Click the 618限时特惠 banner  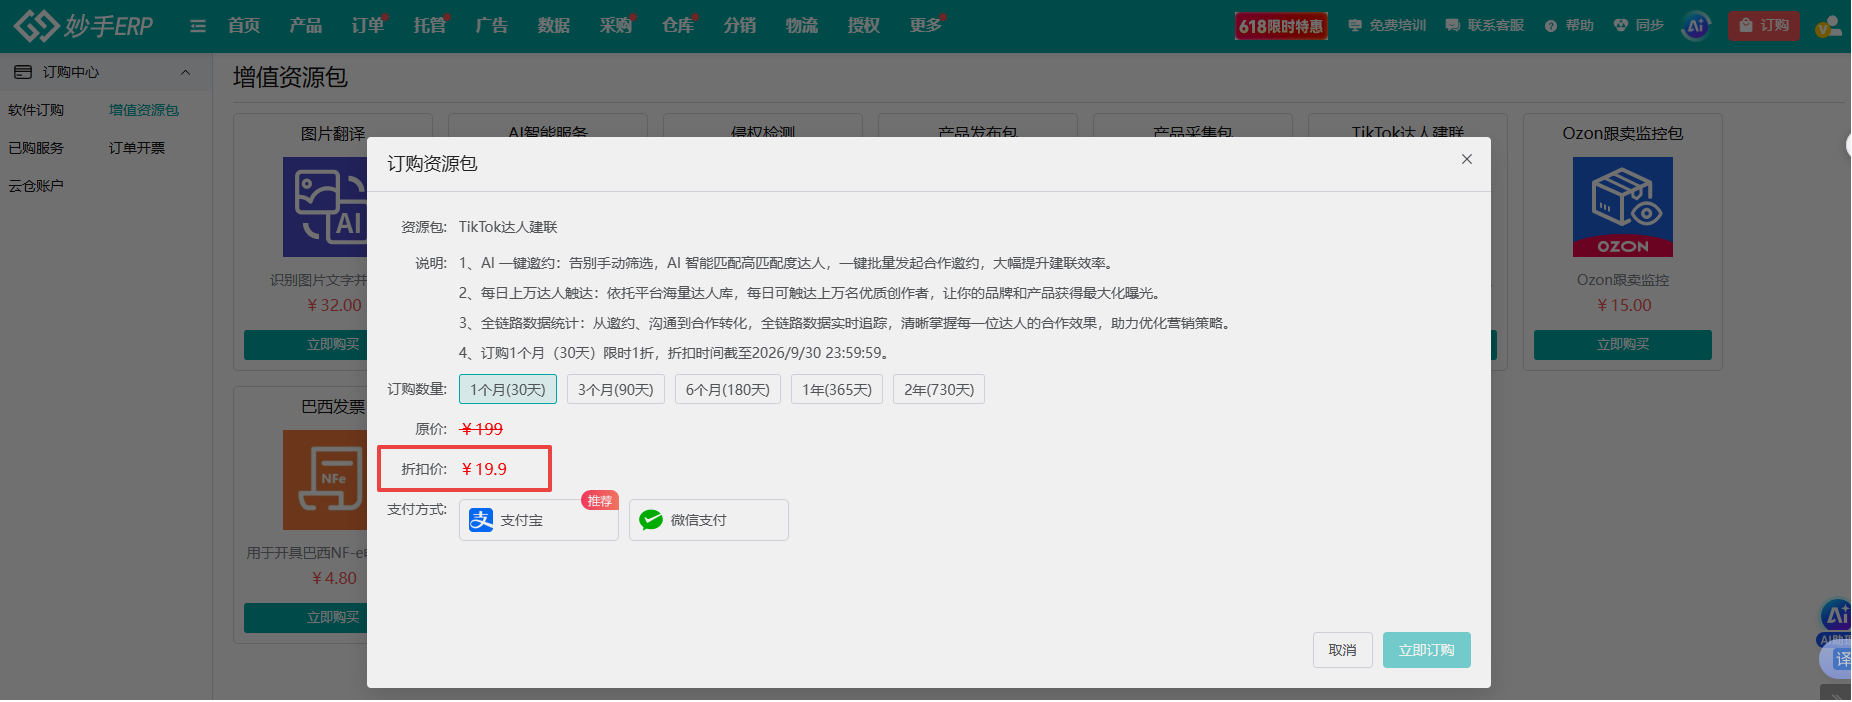click(x=1281, y=26)
